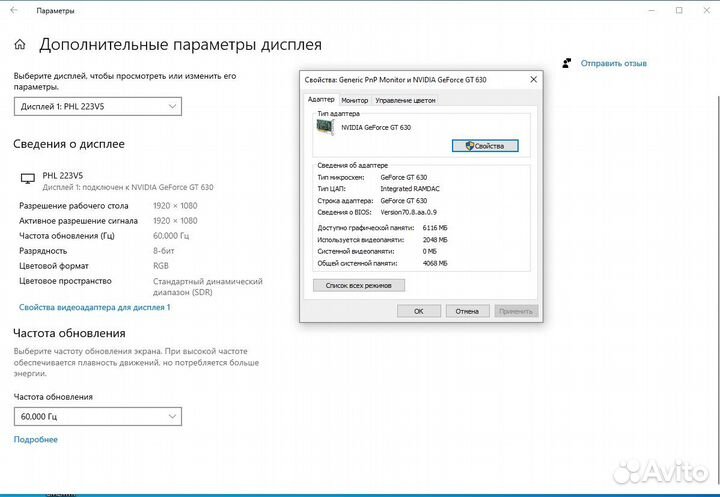This screenshot has height=497, width=720.
Task: Click the Integrated RAMDAC value
Action: tap(410, 189)
